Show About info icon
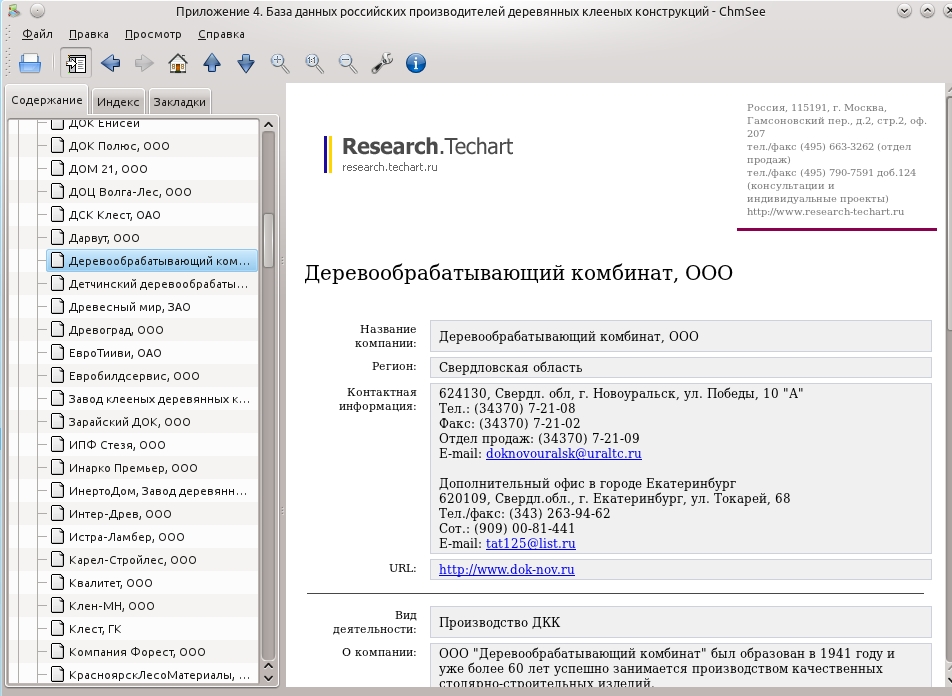Viewport: 952px width, 696px height. pos(416,63)
